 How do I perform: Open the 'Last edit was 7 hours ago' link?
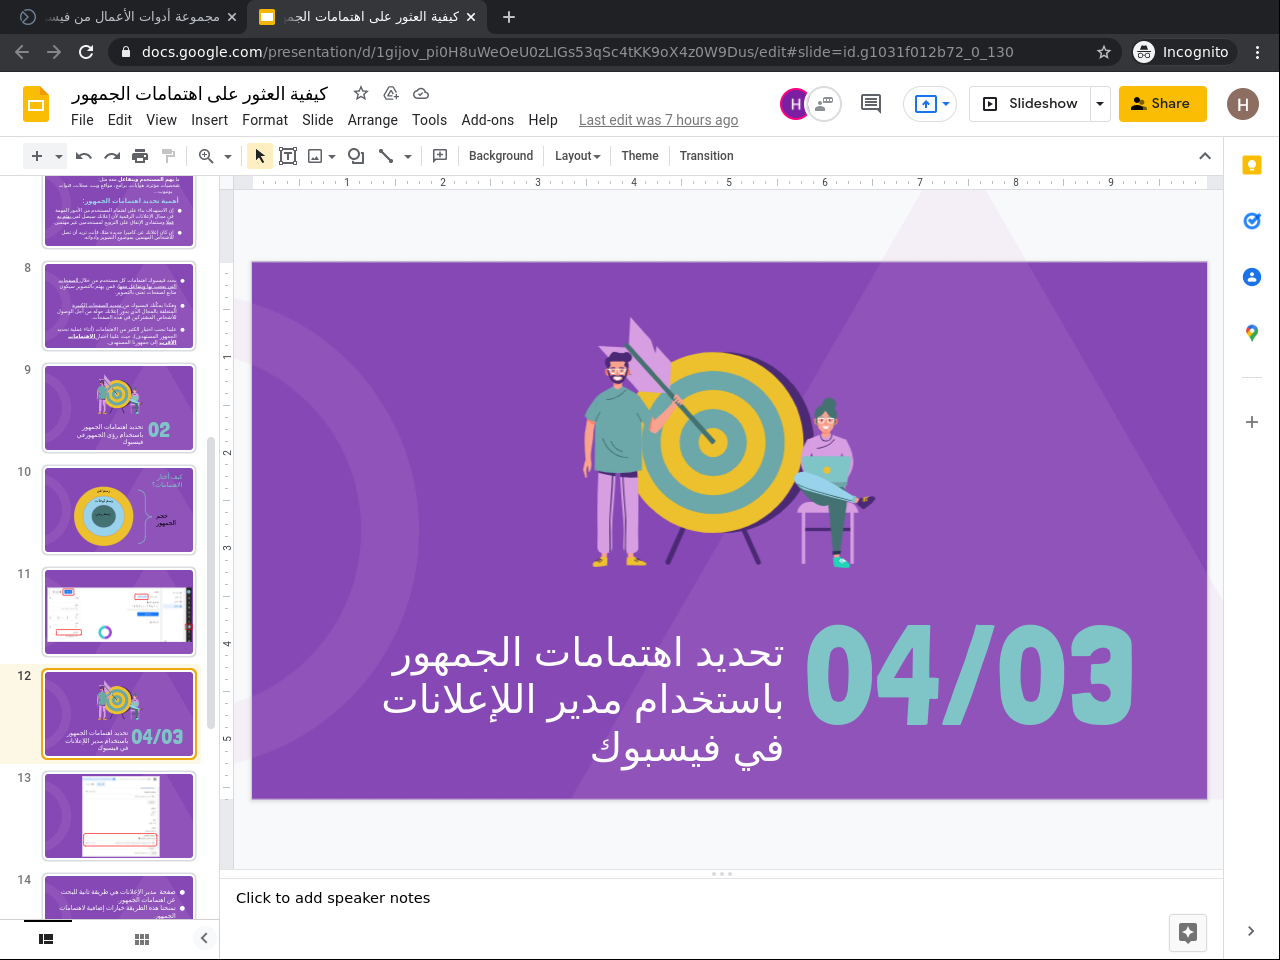[659, 120]
